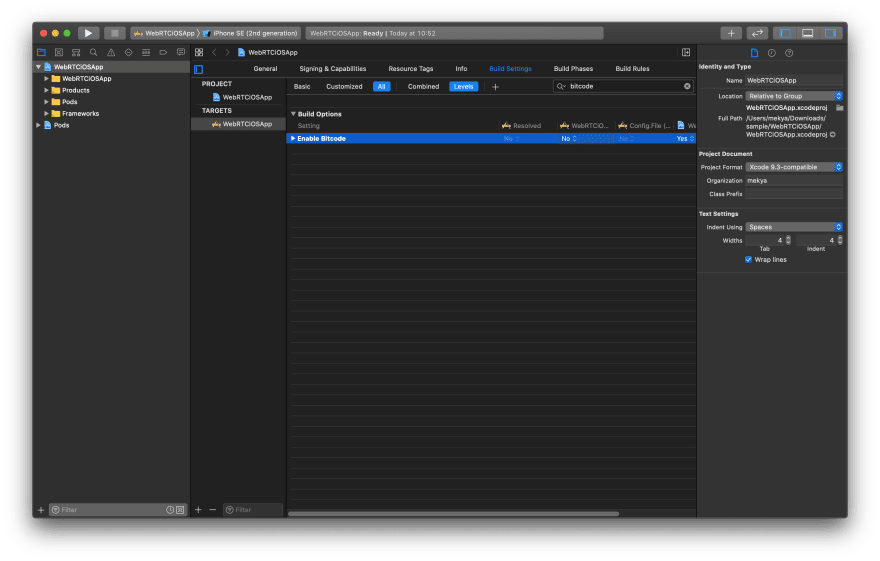The width and height of the screenshot is (880, 561).
Task: Expand the Enable Bitcode setting row
Action: 293,139
